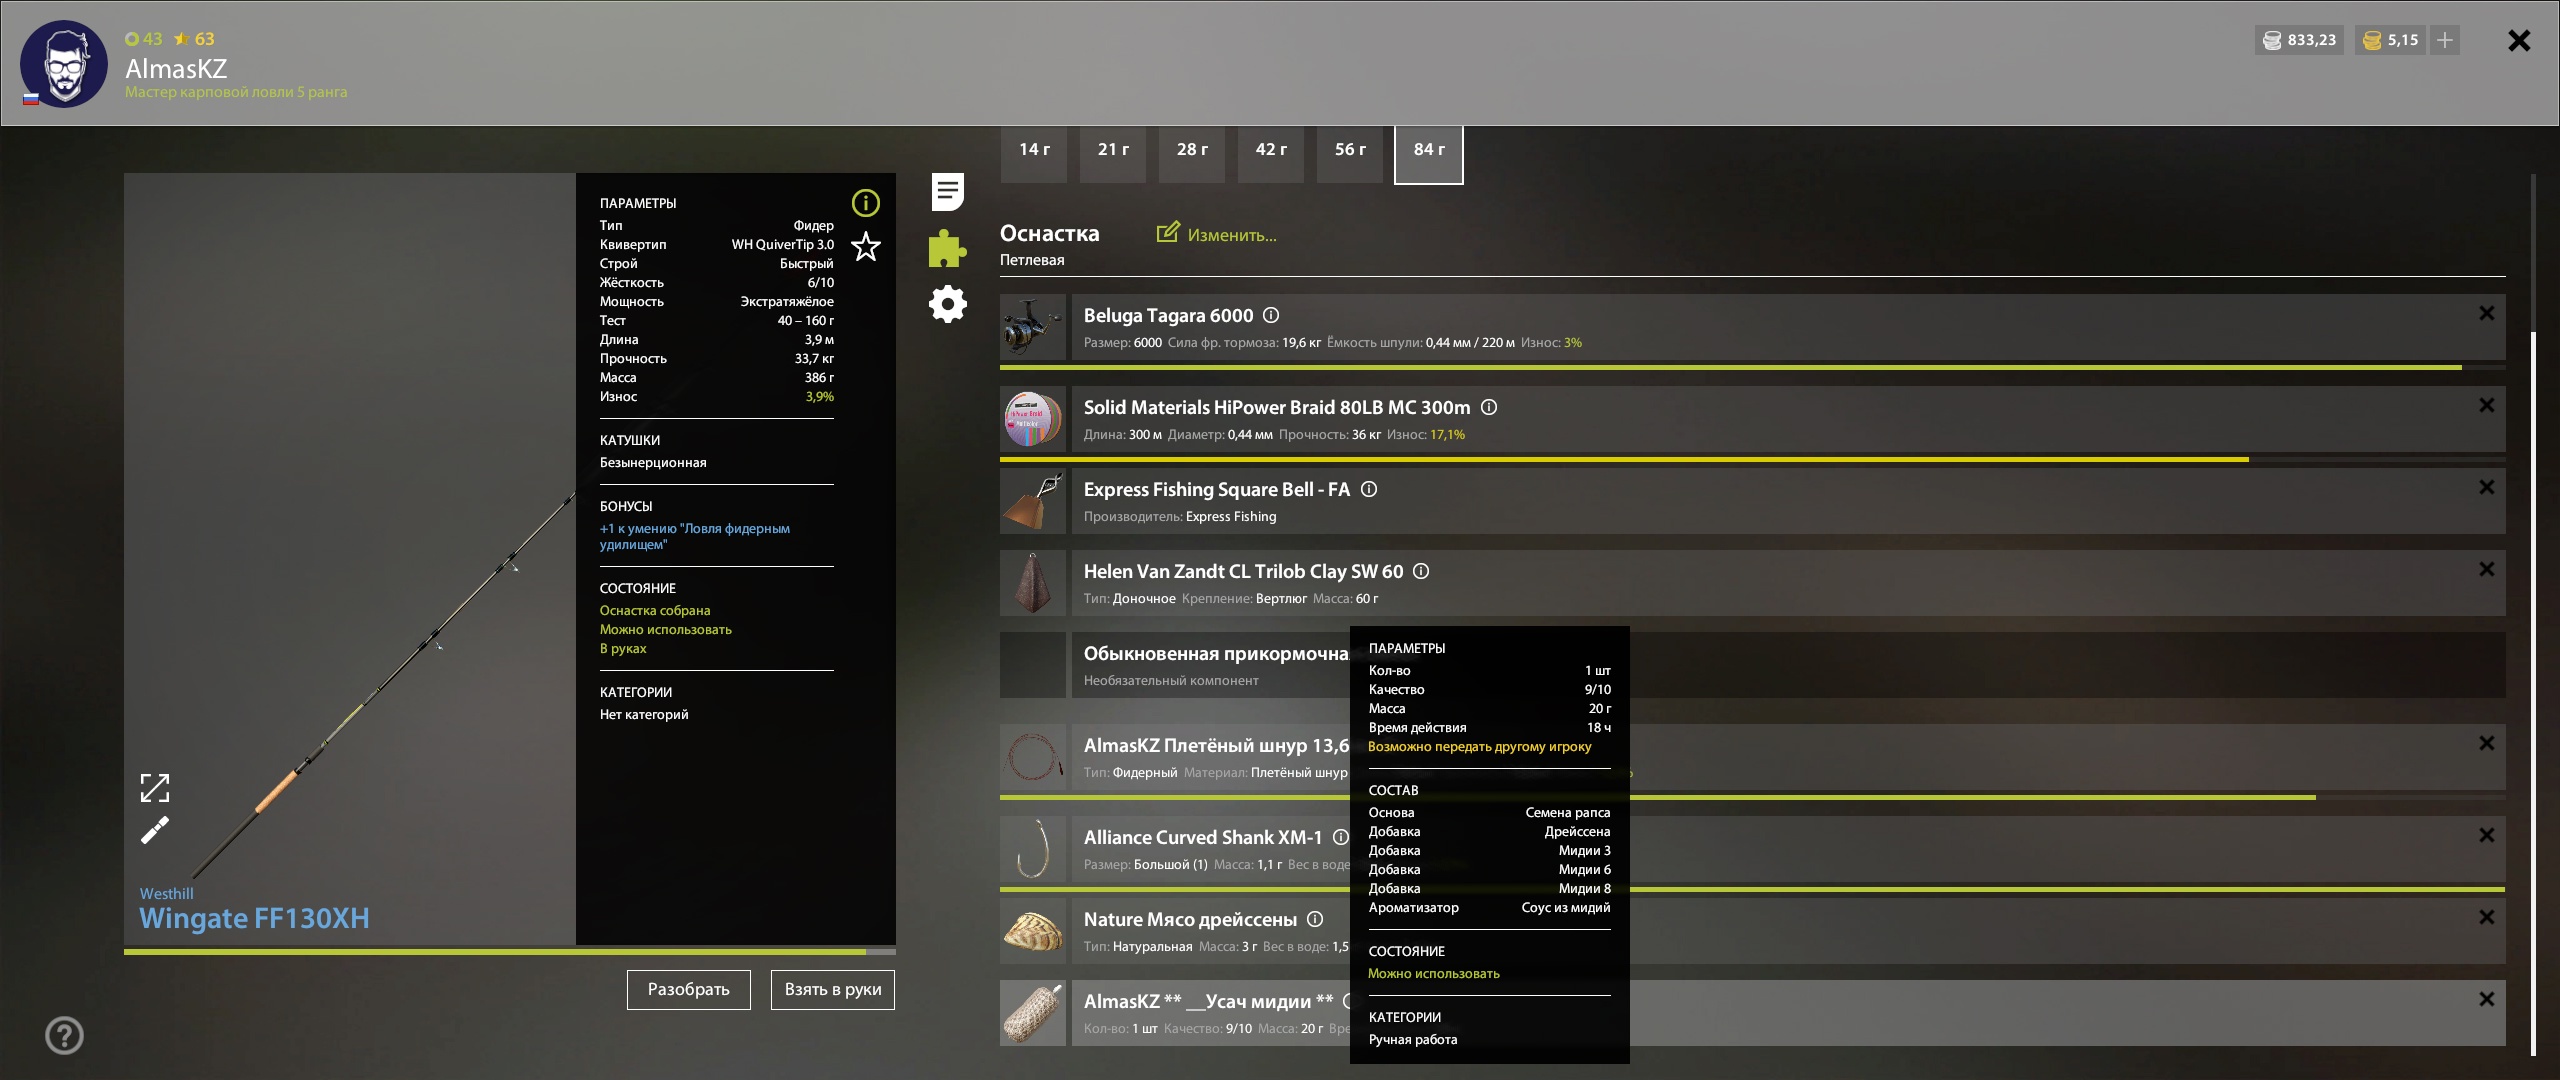2560x1080 pixels.
Task: Open the notes page icon
Action: pos(947,191)
